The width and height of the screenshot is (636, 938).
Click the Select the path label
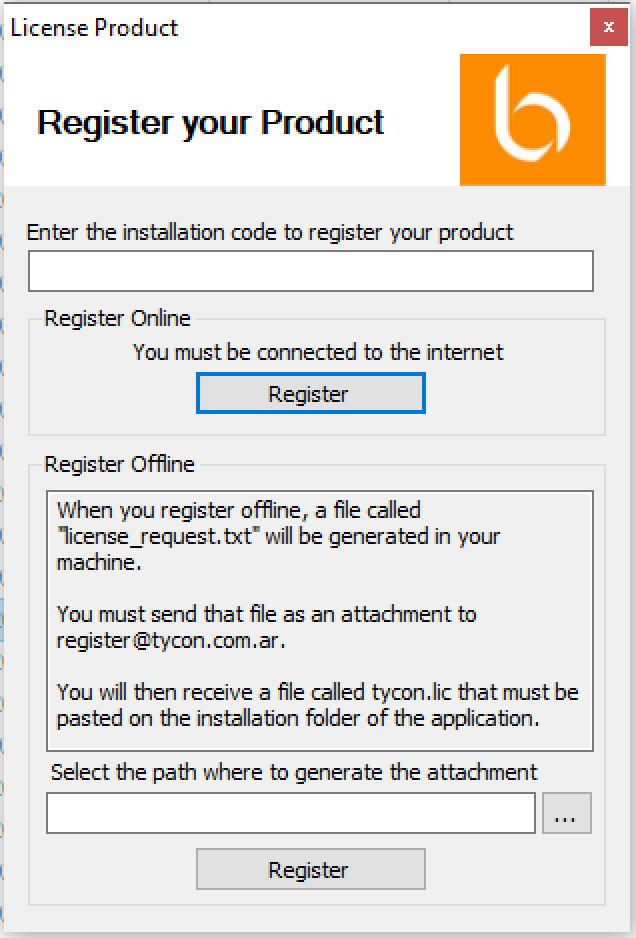(294, 772)
